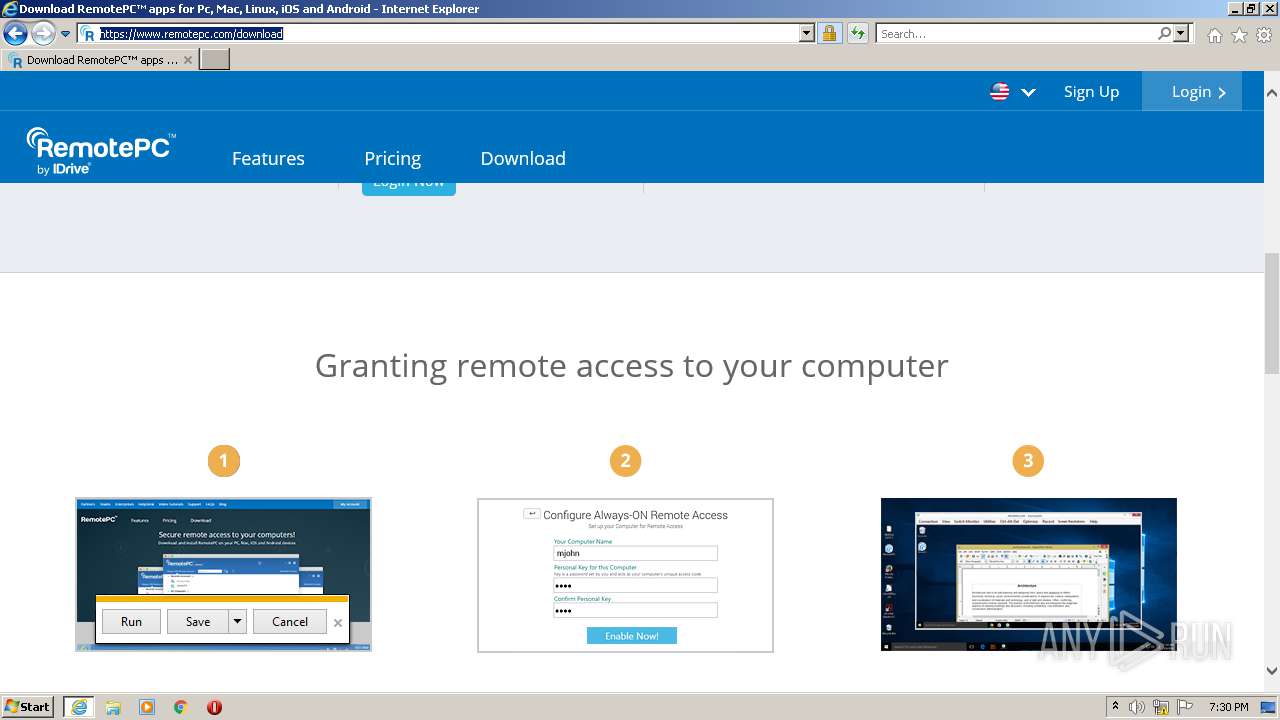
Task: Expand the language chevron dropdown
Action: [x=1028, y=92]
